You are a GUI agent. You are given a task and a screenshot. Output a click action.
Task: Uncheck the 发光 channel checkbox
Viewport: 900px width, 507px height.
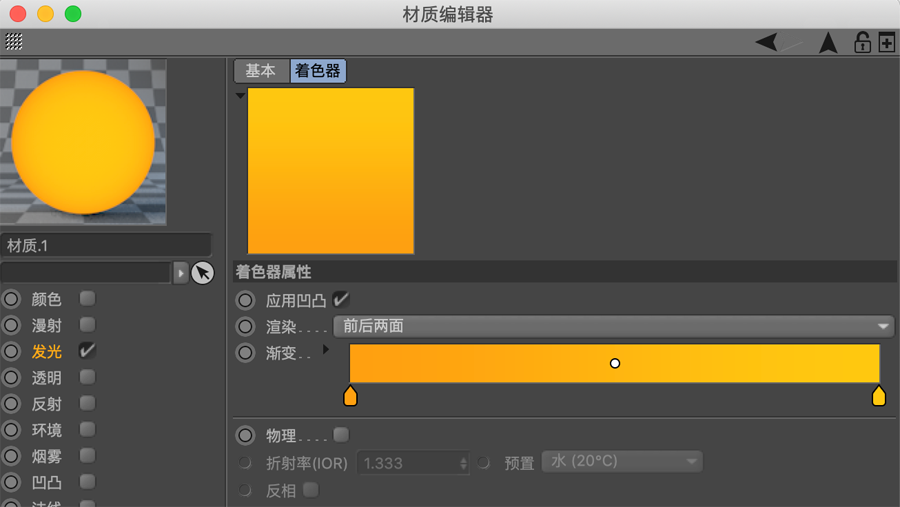point(87,350)
